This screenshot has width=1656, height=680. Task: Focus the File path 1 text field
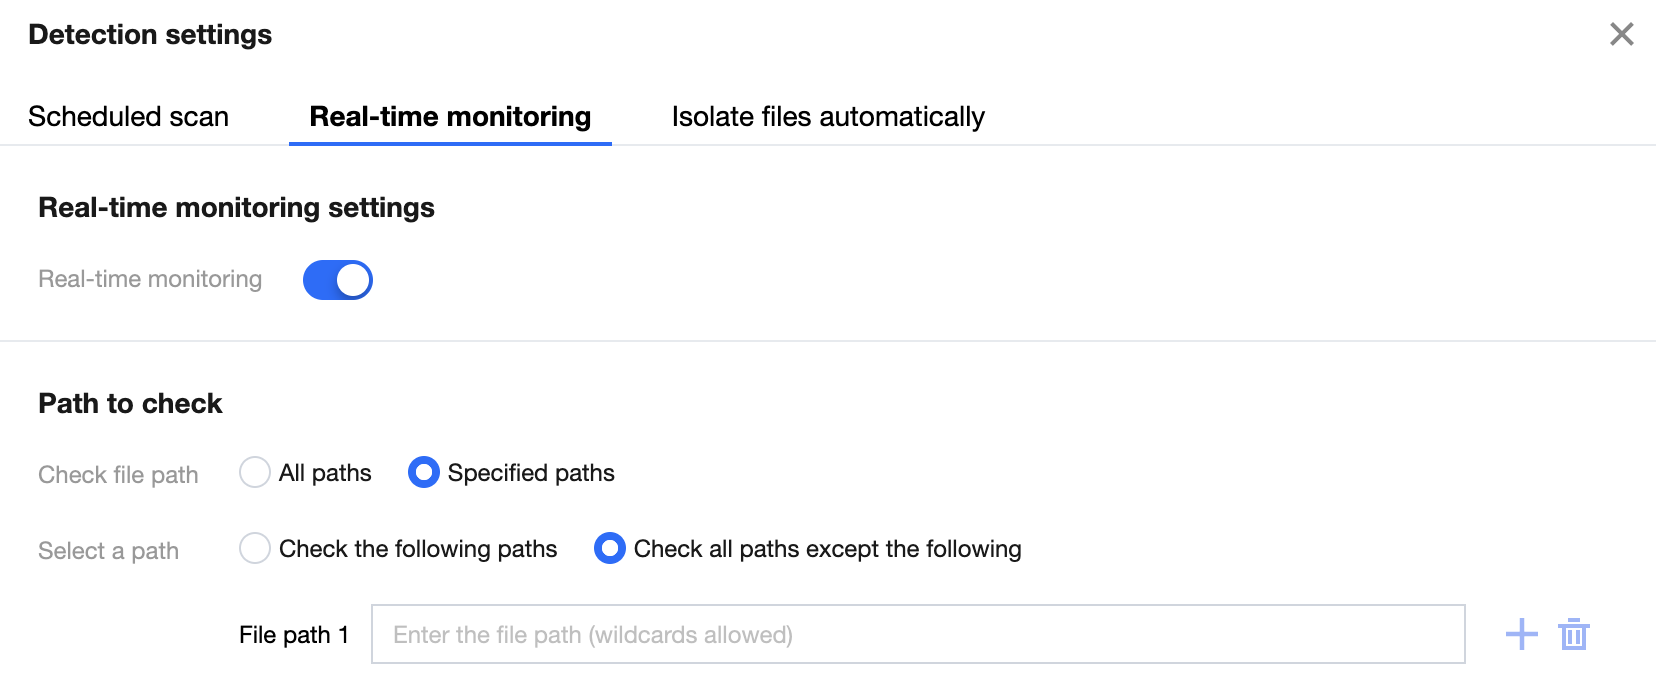pos(917,634)
